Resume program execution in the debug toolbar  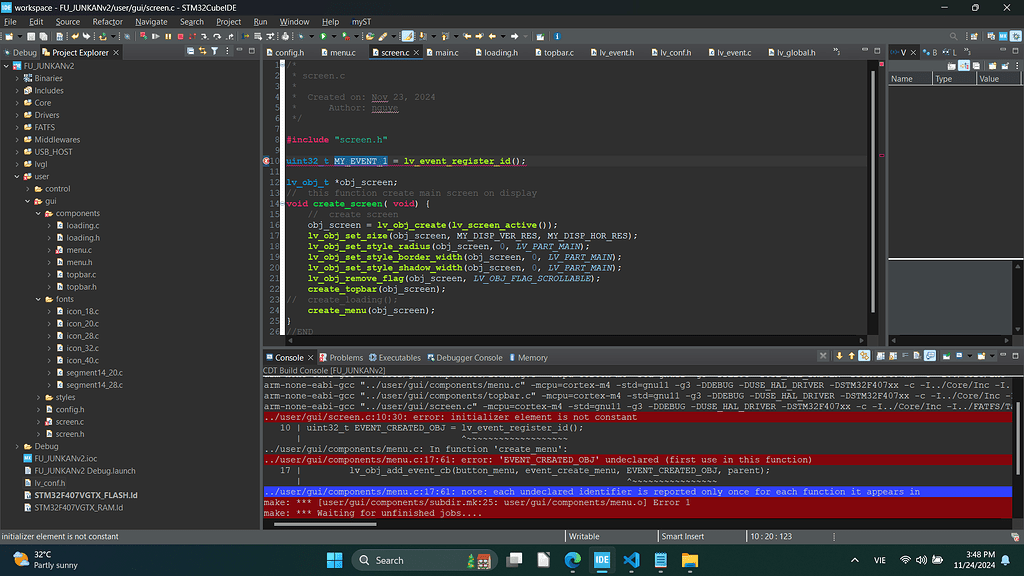[156, 36]
